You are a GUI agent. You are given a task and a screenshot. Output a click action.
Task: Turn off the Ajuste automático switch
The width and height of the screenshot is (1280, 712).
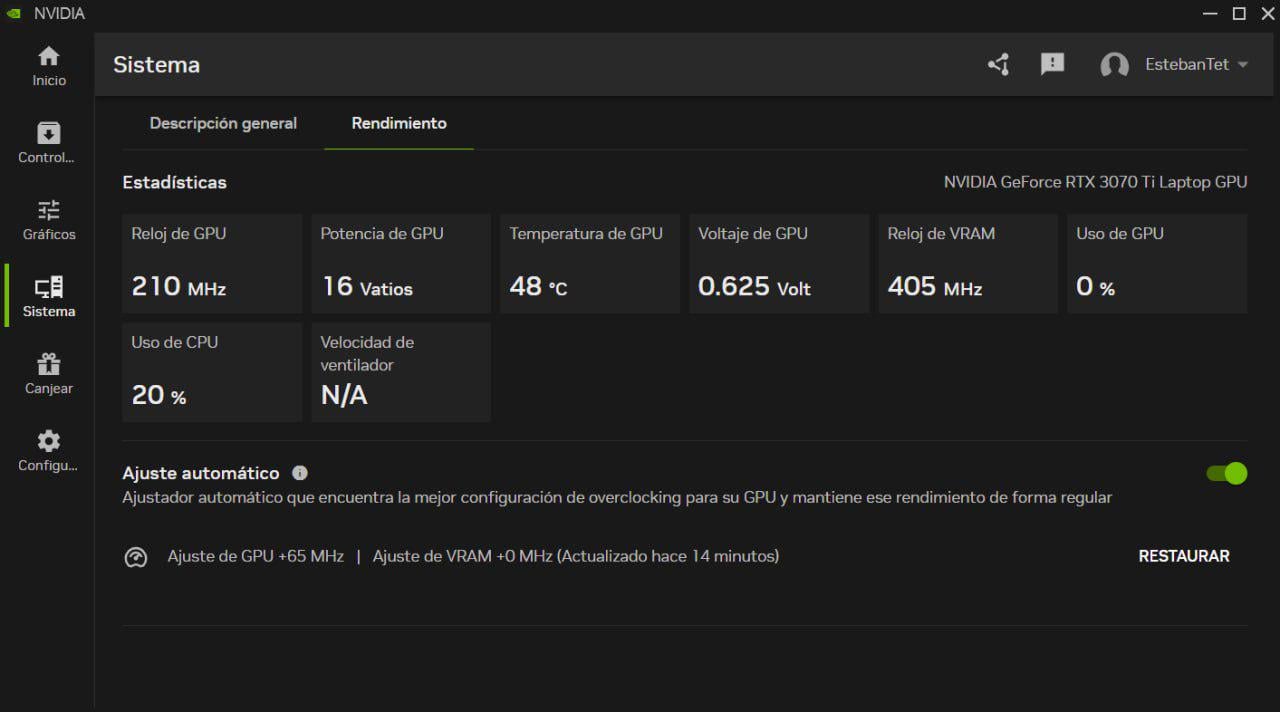[1227, 473]
